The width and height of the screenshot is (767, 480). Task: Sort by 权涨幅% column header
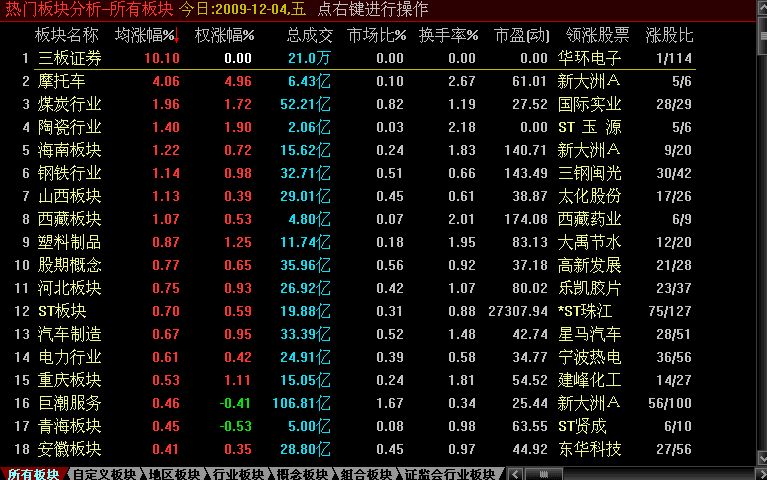(x=224, y=35)
